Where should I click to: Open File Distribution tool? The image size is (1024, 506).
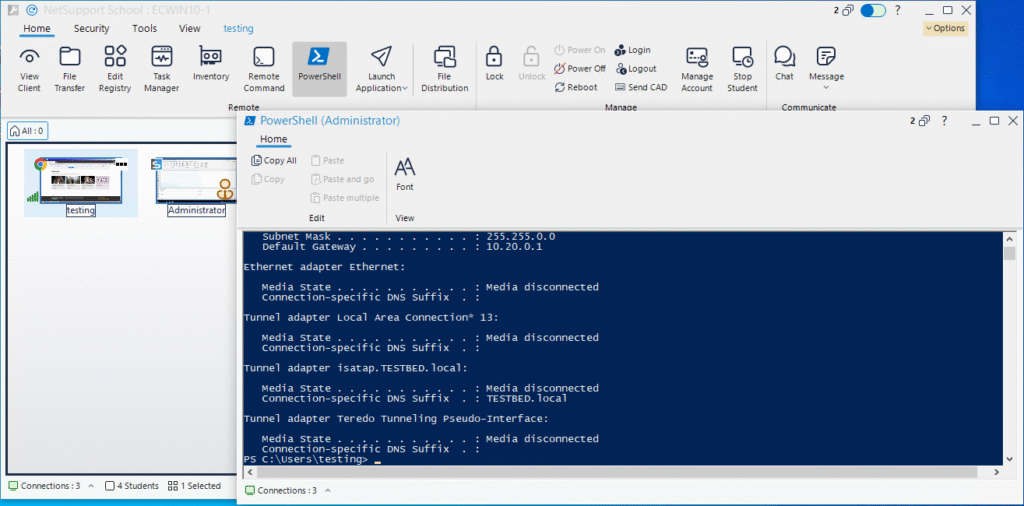(x=445, y=69)
